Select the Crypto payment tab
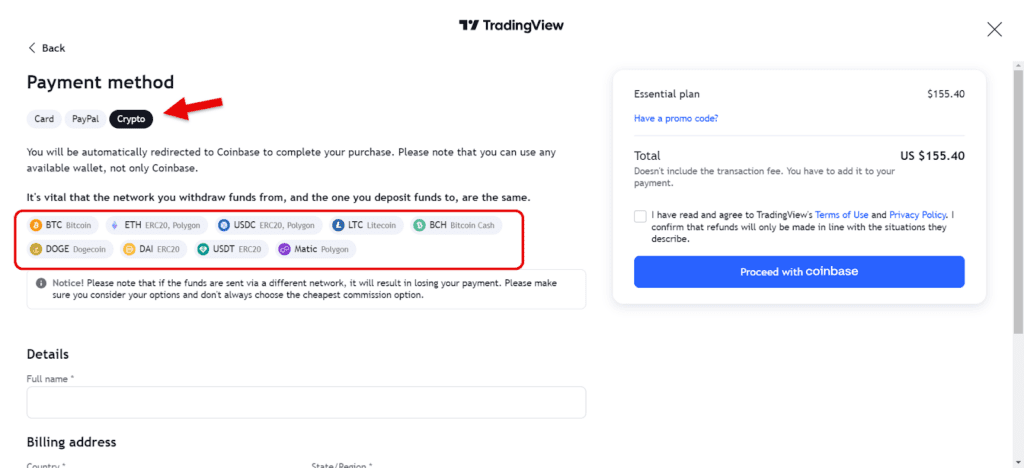 point(131,119)
